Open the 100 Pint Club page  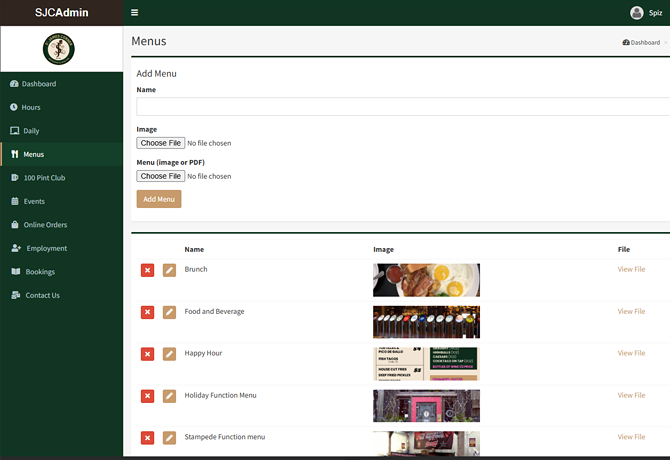[x=44, y=178]
